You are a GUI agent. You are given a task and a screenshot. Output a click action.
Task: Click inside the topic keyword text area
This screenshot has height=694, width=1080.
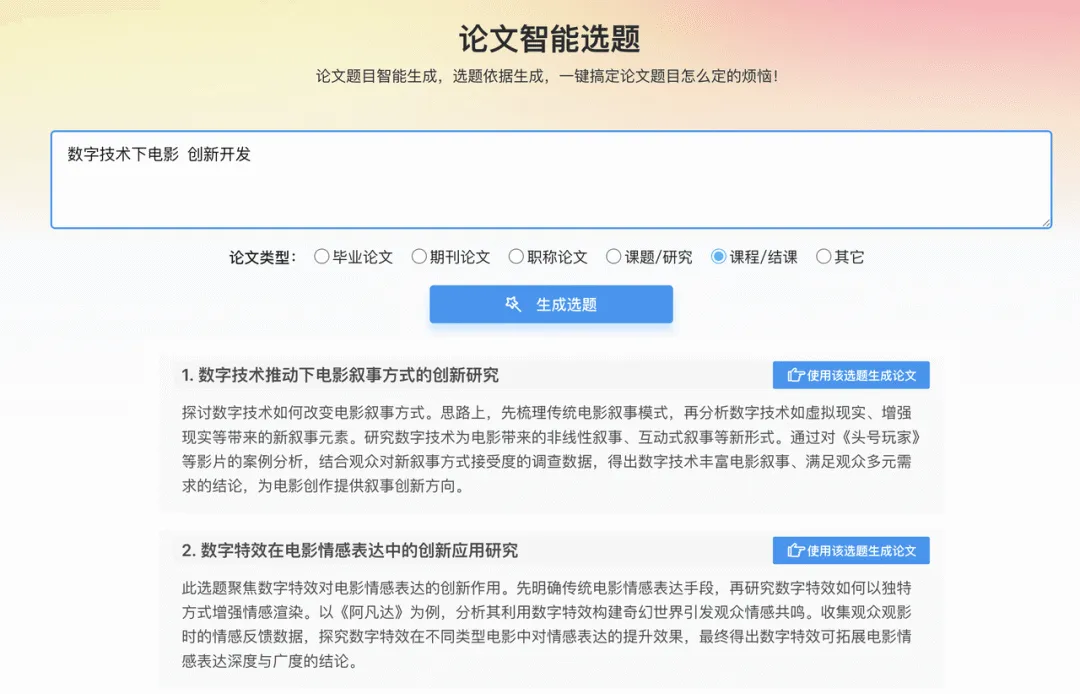click(x=551, y=180)
